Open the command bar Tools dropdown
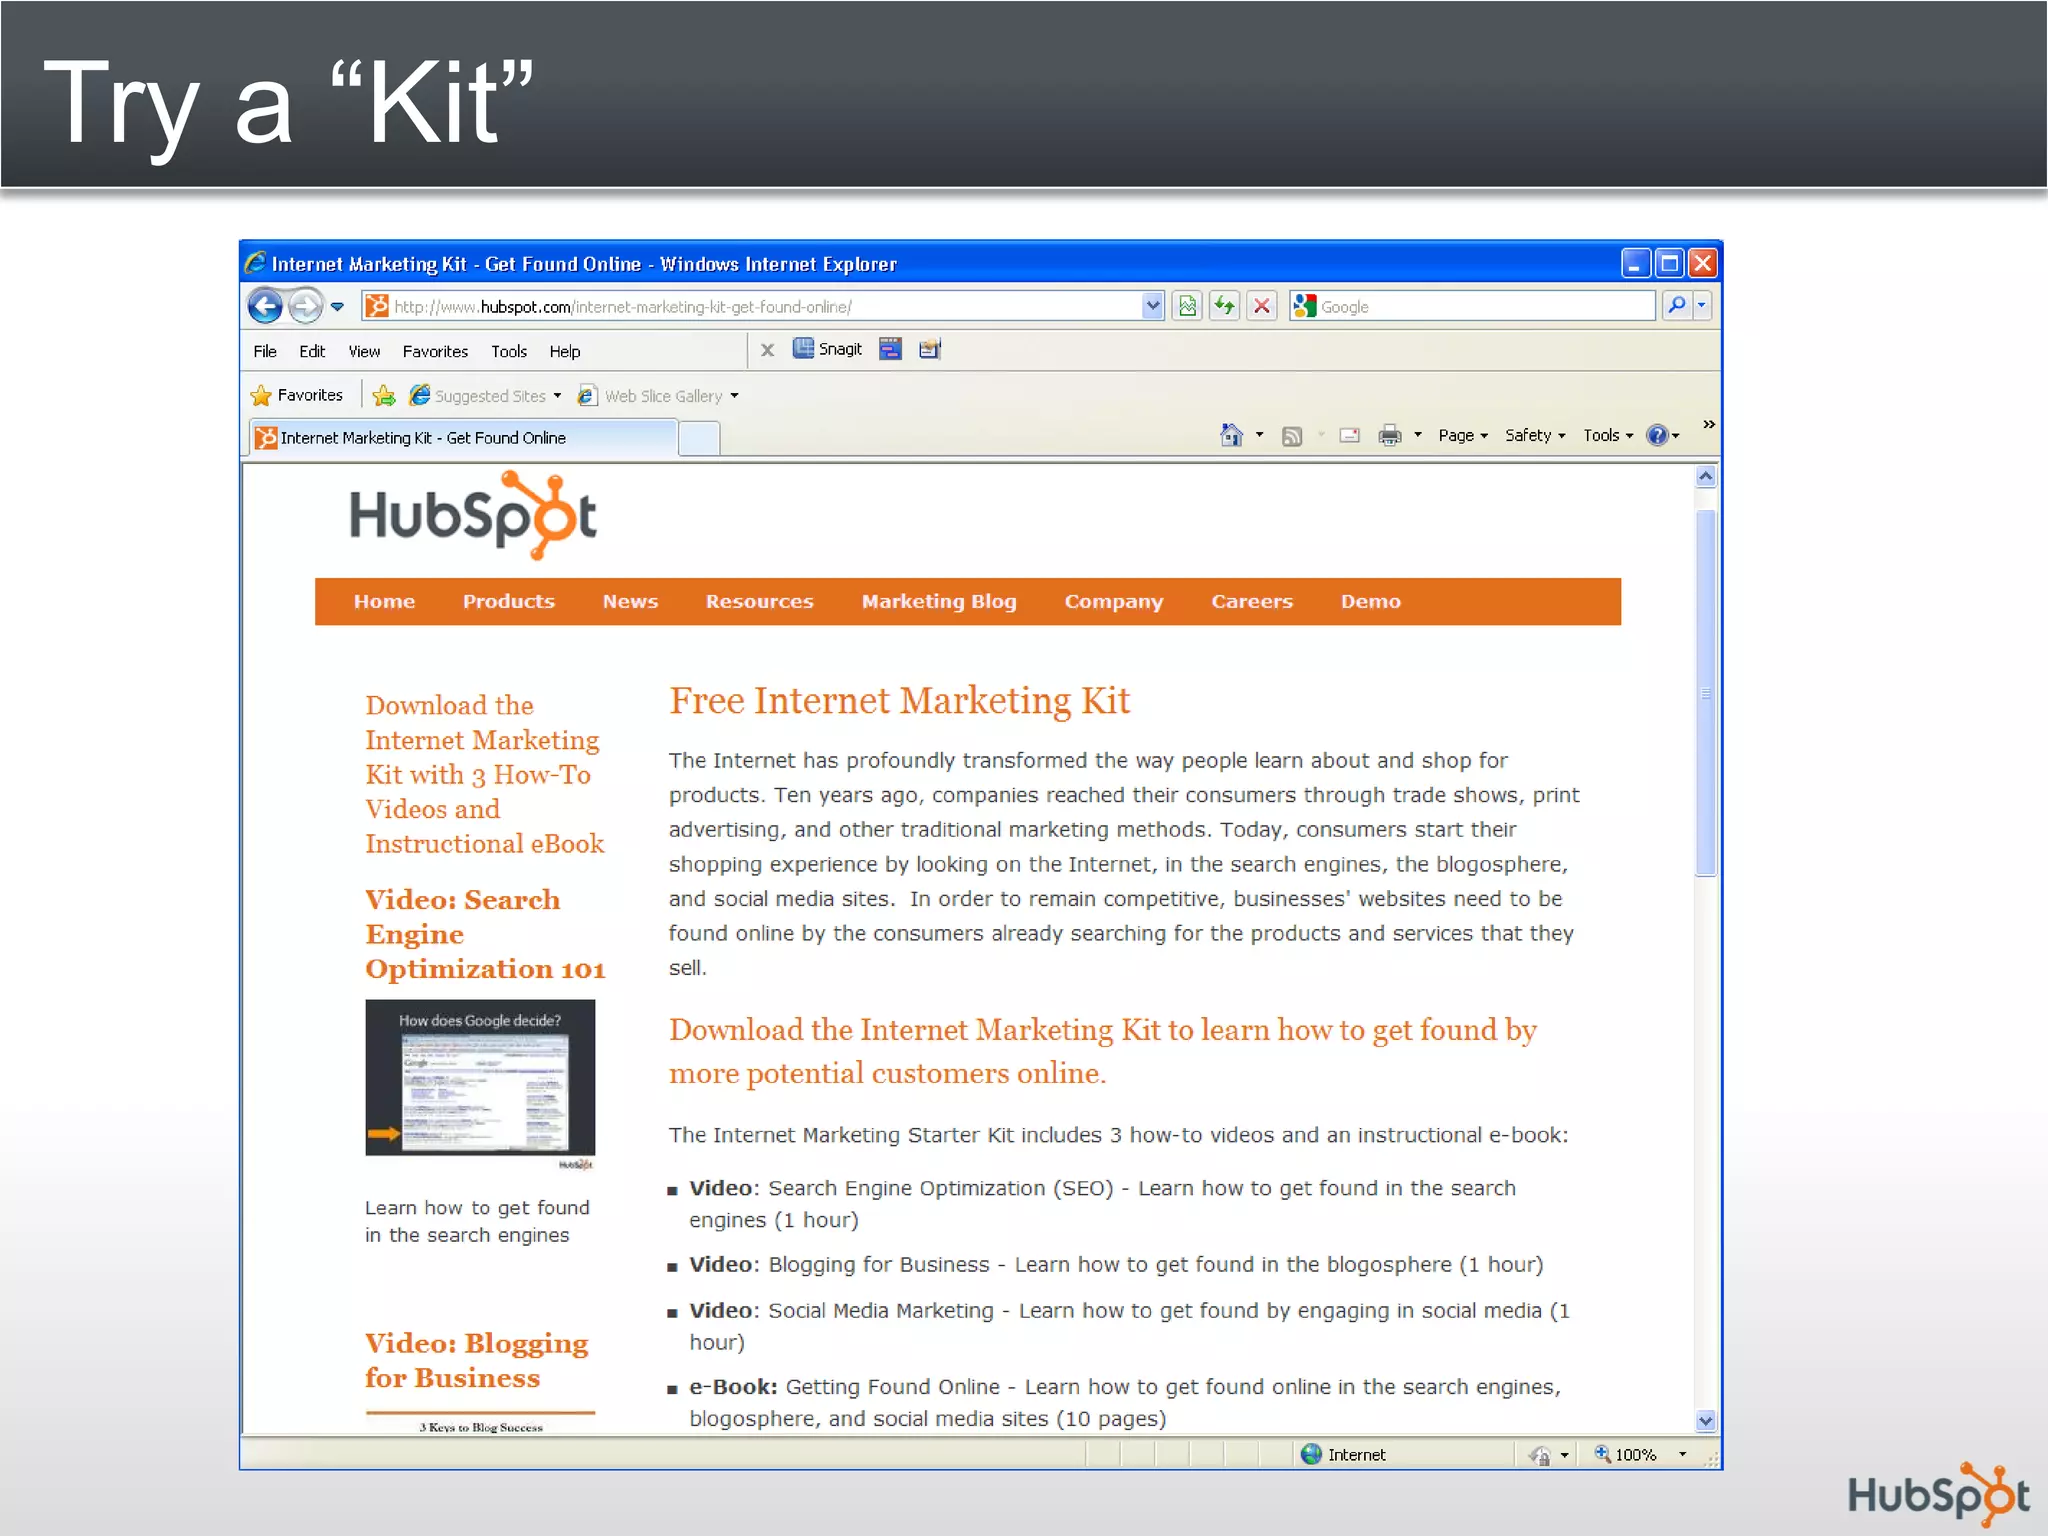 coord(1608,435)
